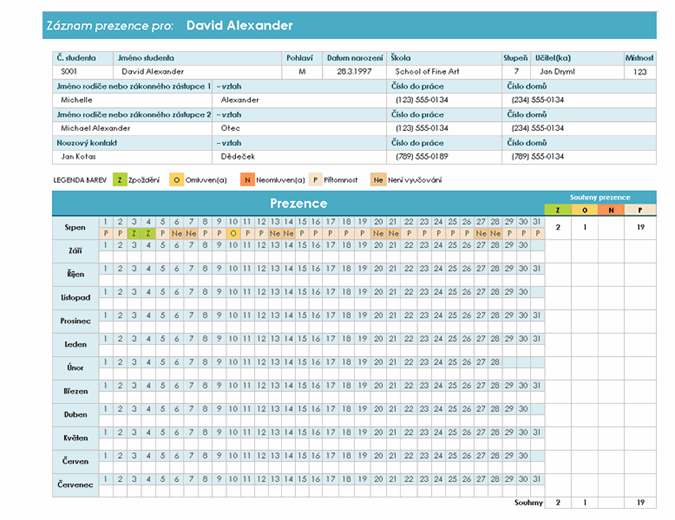
Task: Select the yellow O attendance cell in Srpen
Action: [x=233, y=233]
